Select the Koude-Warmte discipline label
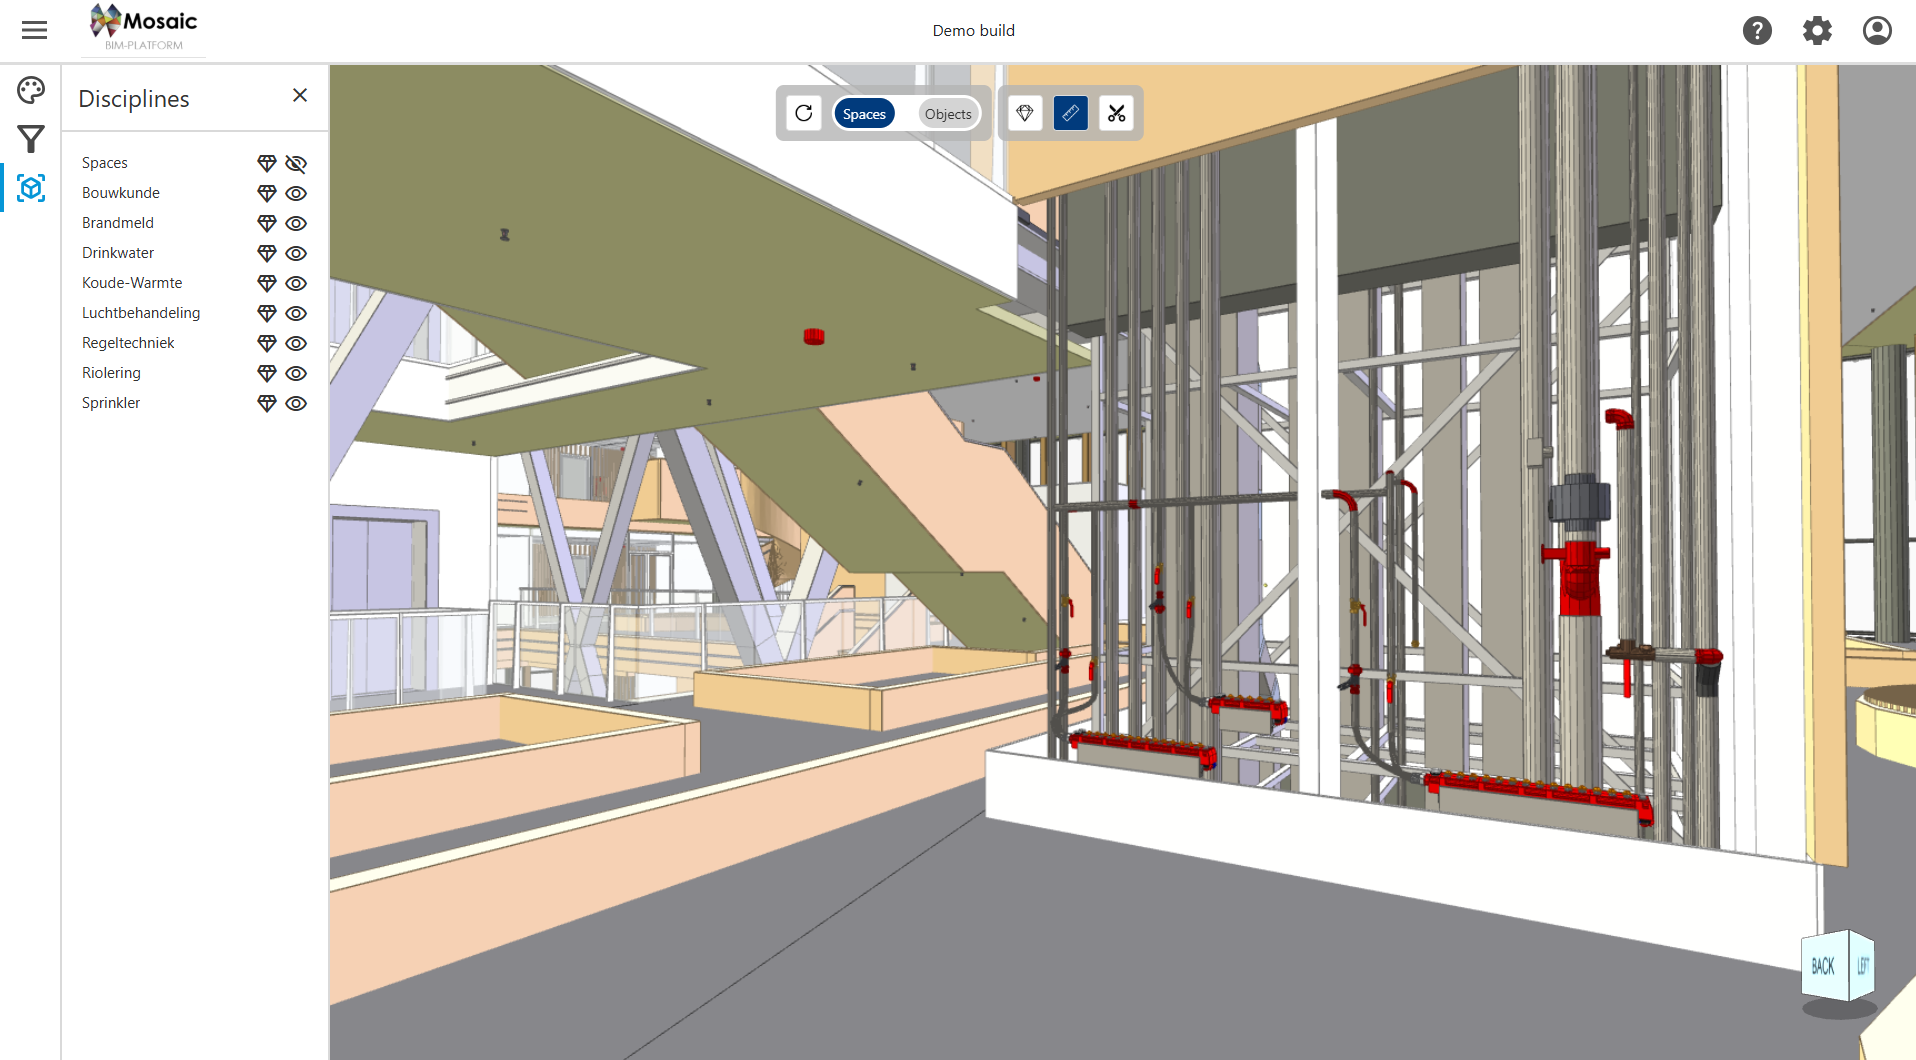The height and width of the screenshot is (1060, 1916). tap(132, 283)
